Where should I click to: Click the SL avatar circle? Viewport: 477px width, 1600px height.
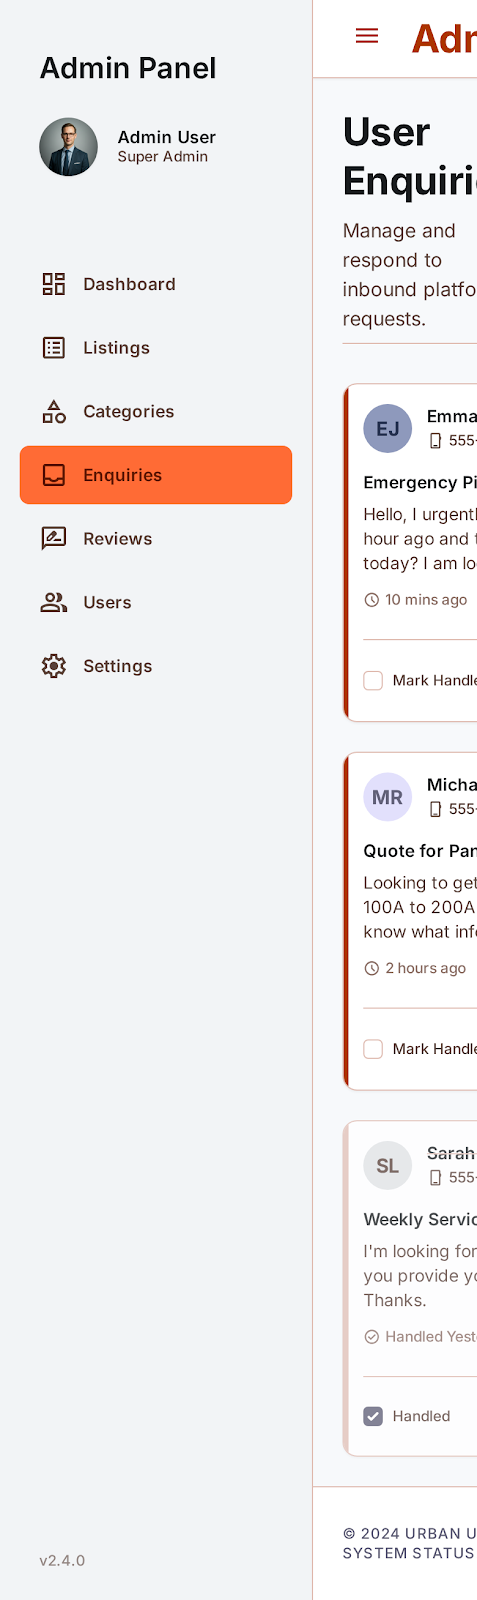point(388,1165)
